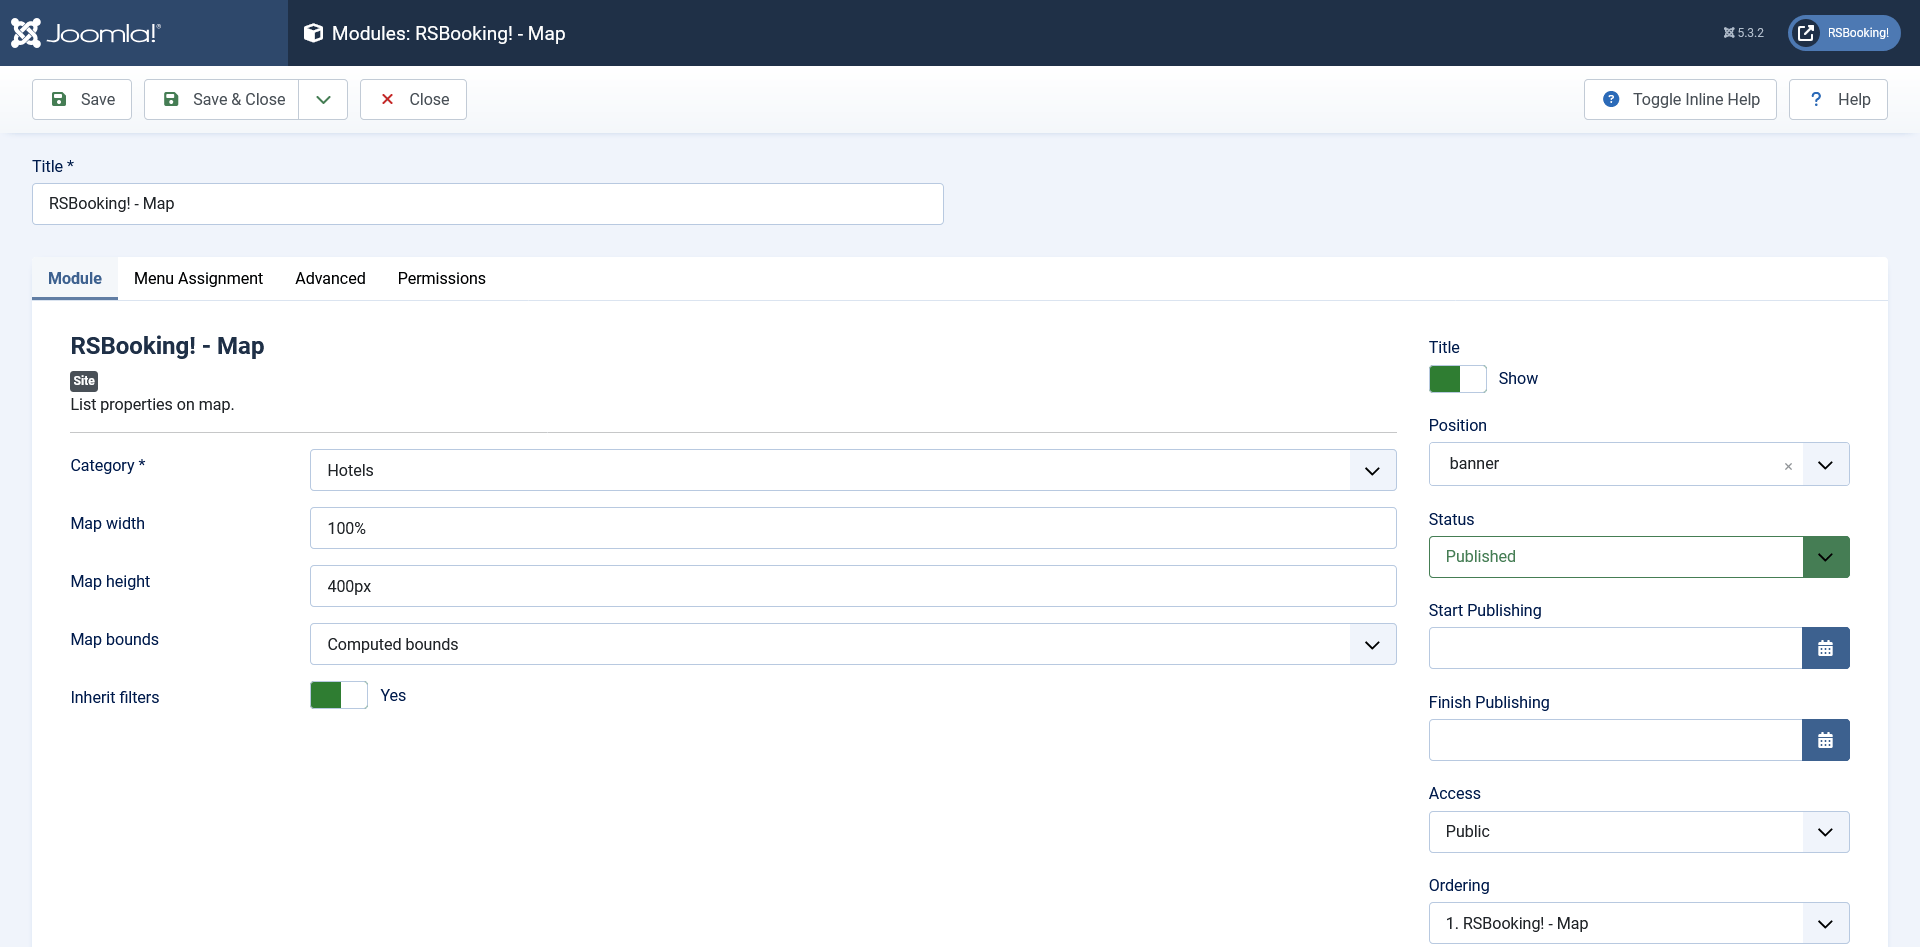Open the Help button
The image size is (1920, 947).
pyautogui.click(x=1838, y=99)
